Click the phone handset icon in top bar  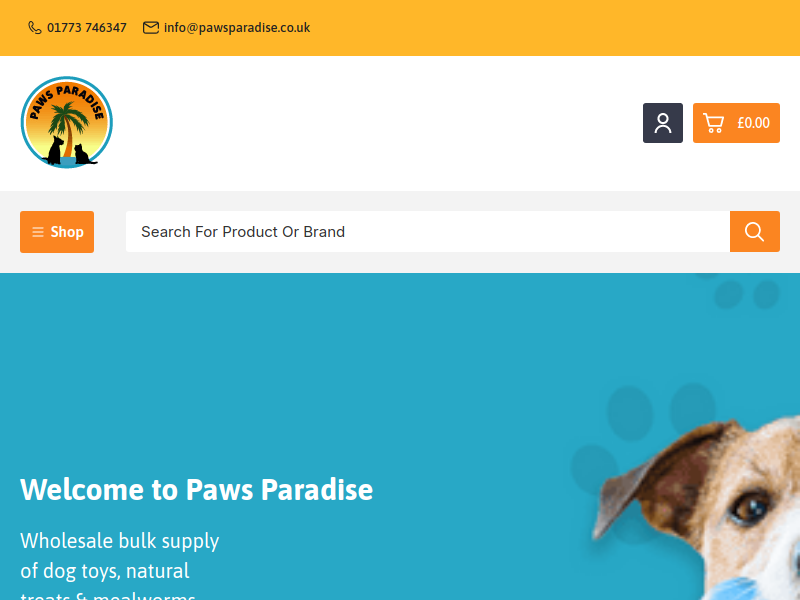(34, 28)
